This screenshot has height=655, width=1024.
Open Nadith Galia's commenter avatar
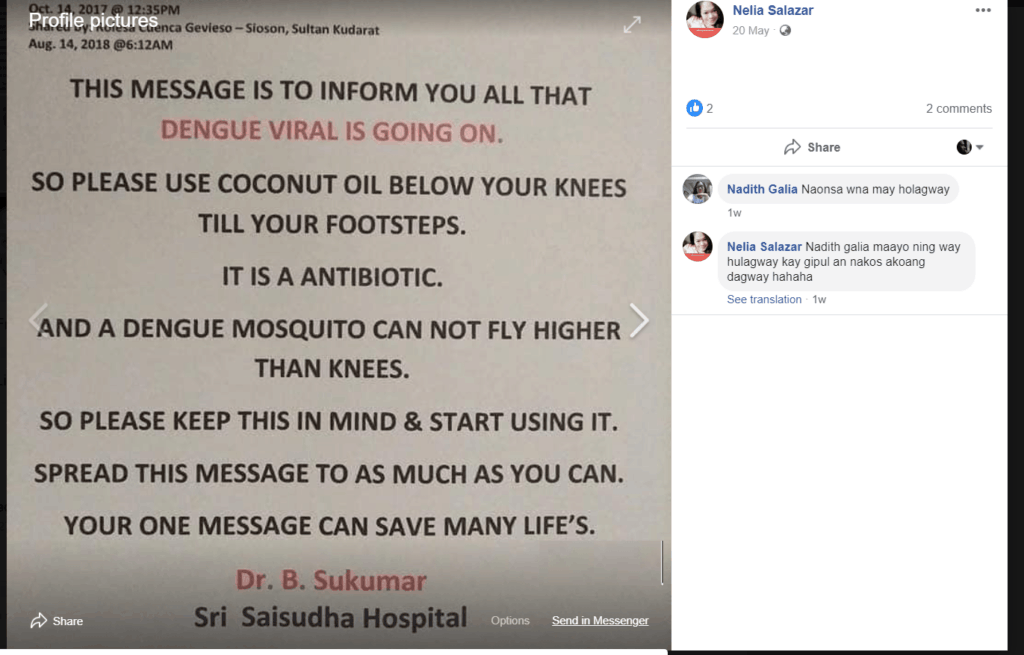point(697,189)
